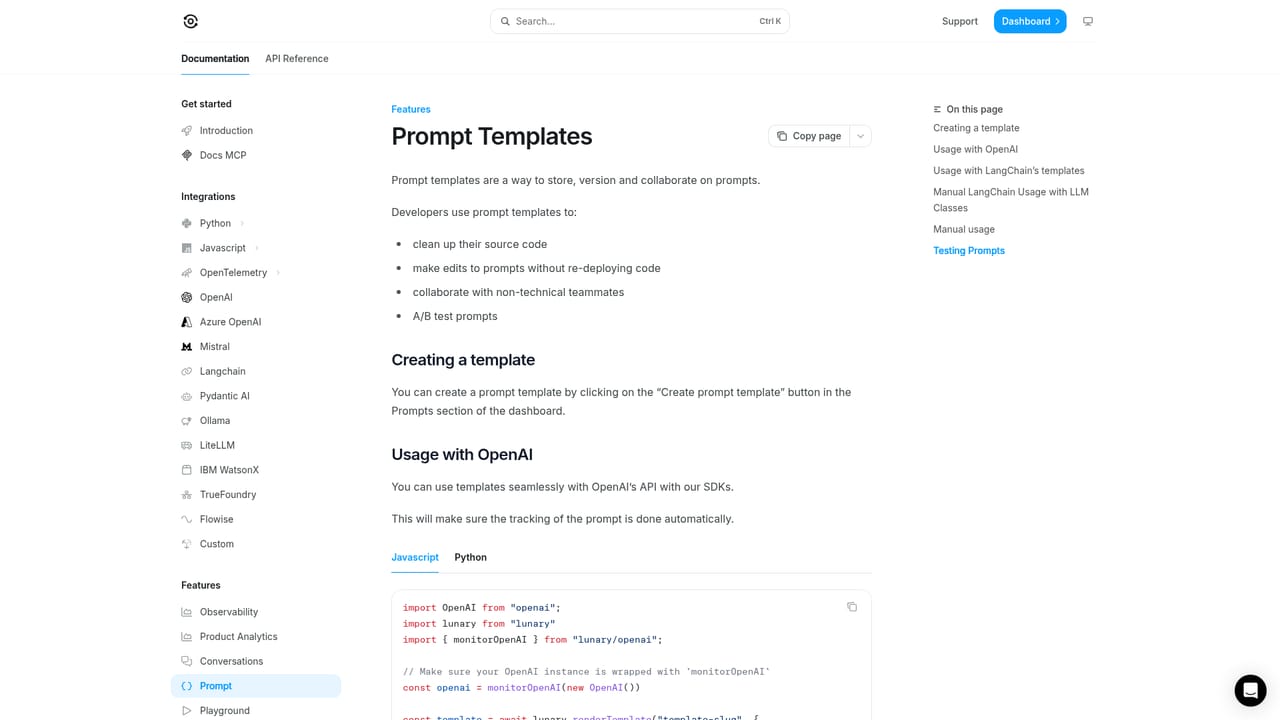Image resolution: width=1280 pixels, height=720 pixels.
Task: Open the Product Analytics page
Action: tap(256, 637)
